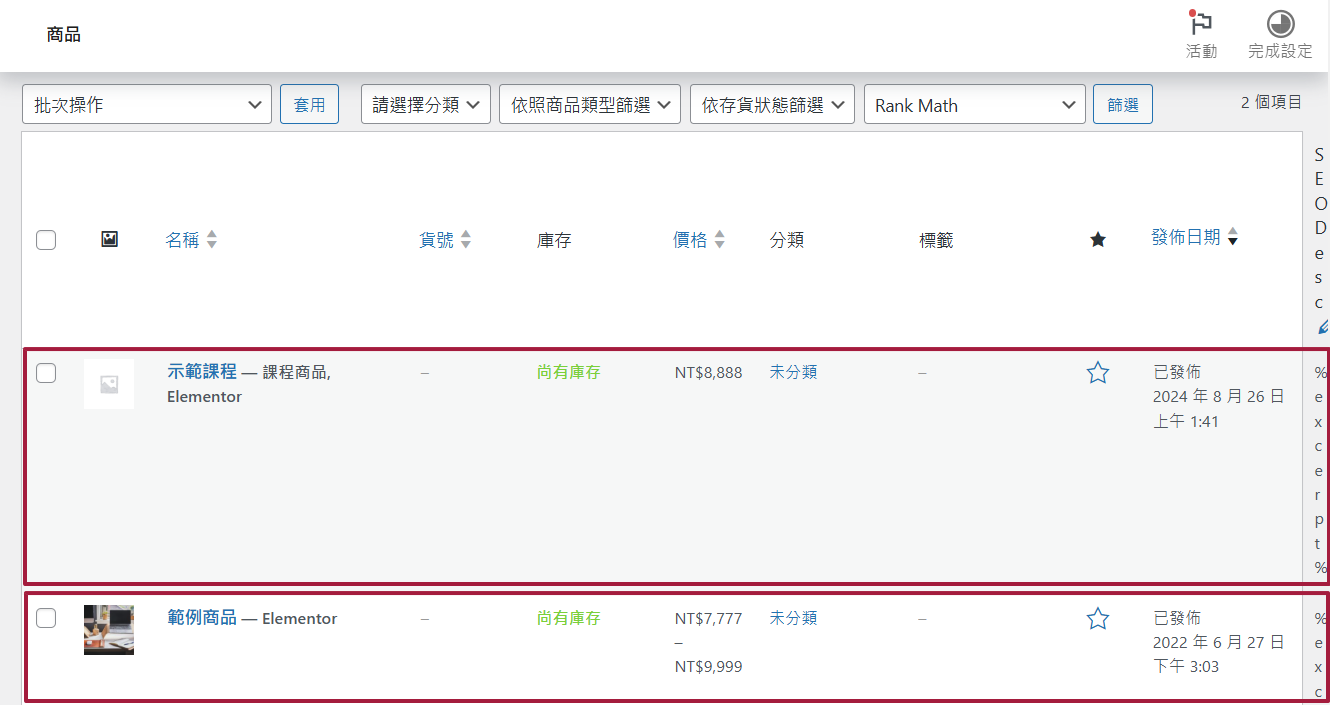1330x705 pixels.
Task: Click the 貨號 sort arrows icon
Action: click(x=465, y=240)
